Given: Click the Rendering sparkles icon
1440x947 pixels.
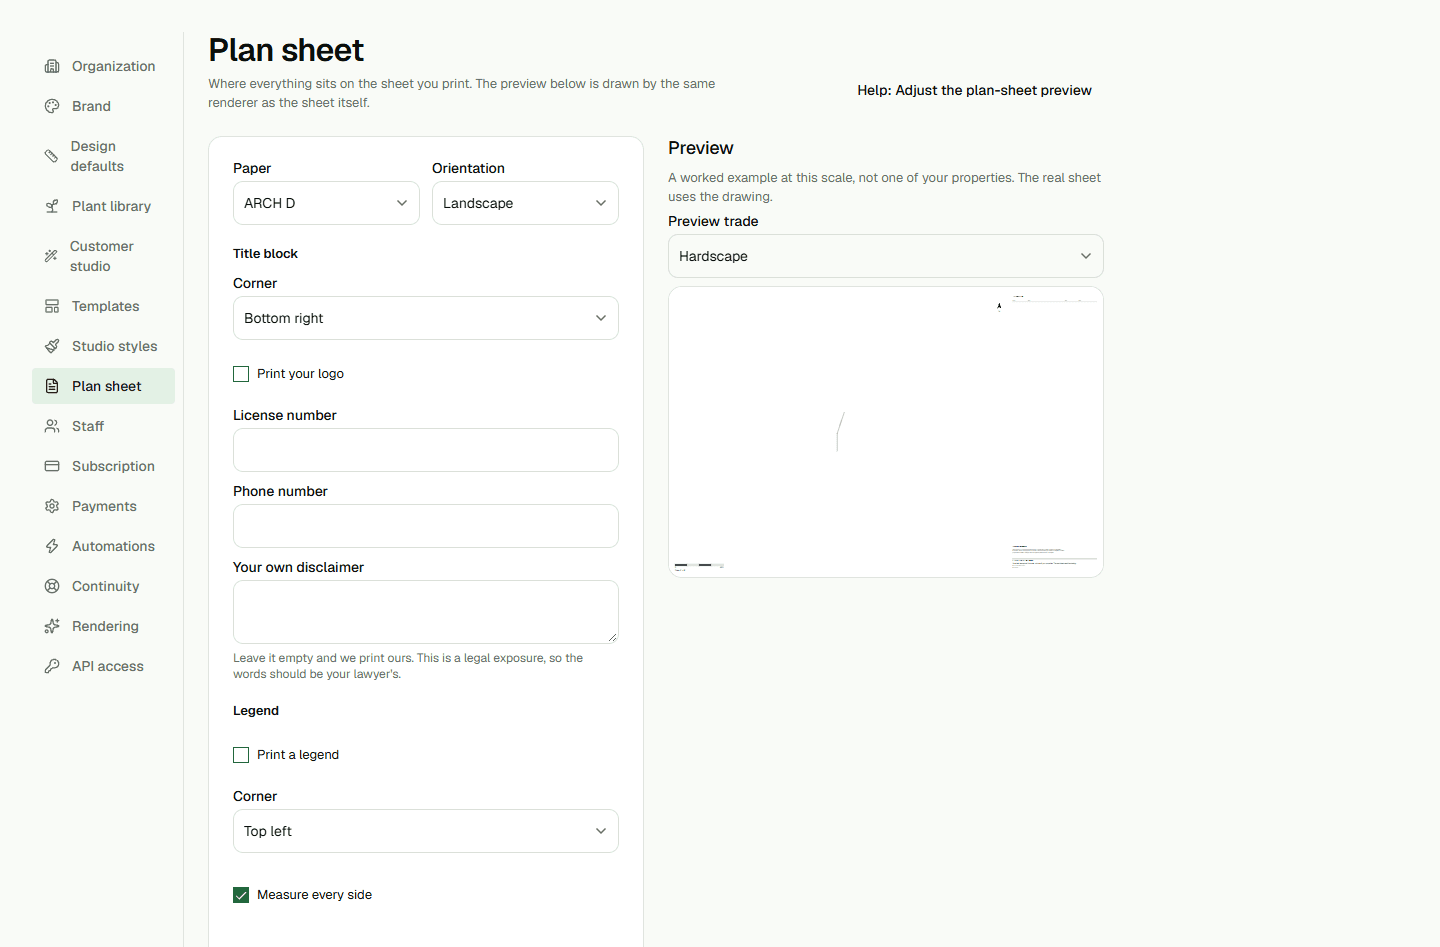Looking at the screenshot, I should 52,626.
